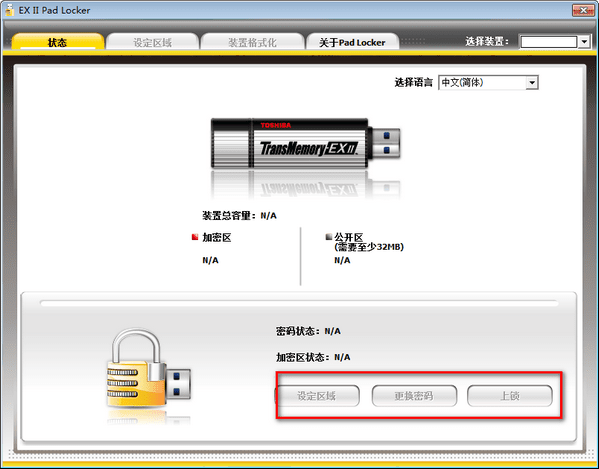Close the EX II Pad Locker window
The height and width of the screenshot is (469, 599).
pyautogui.click(x=583, y=10)
